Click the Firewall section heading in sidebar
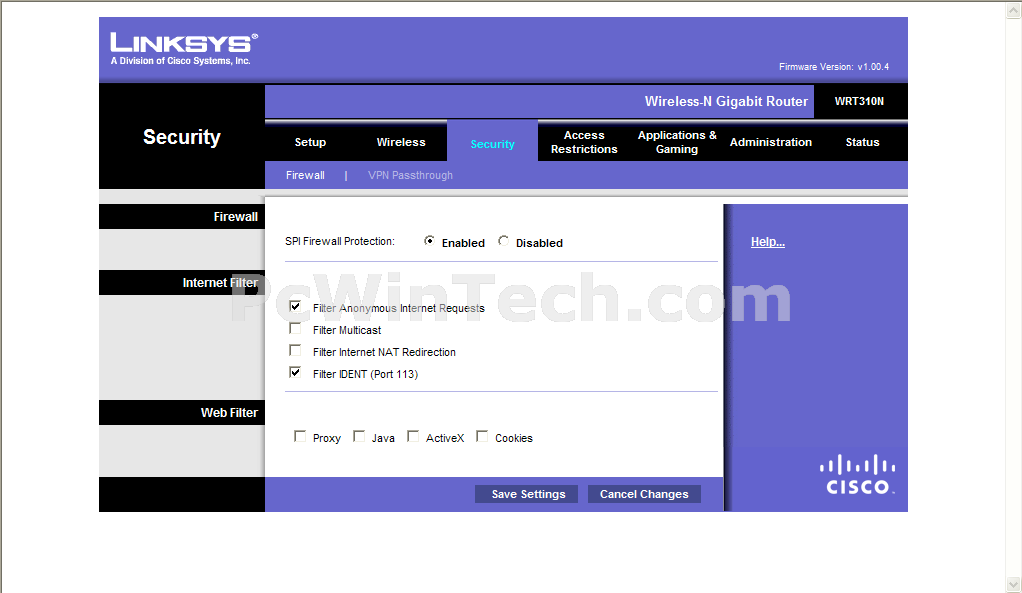The height and width of the screenshot is (593, 1022). pyautogui.click(x=235, y=216)
